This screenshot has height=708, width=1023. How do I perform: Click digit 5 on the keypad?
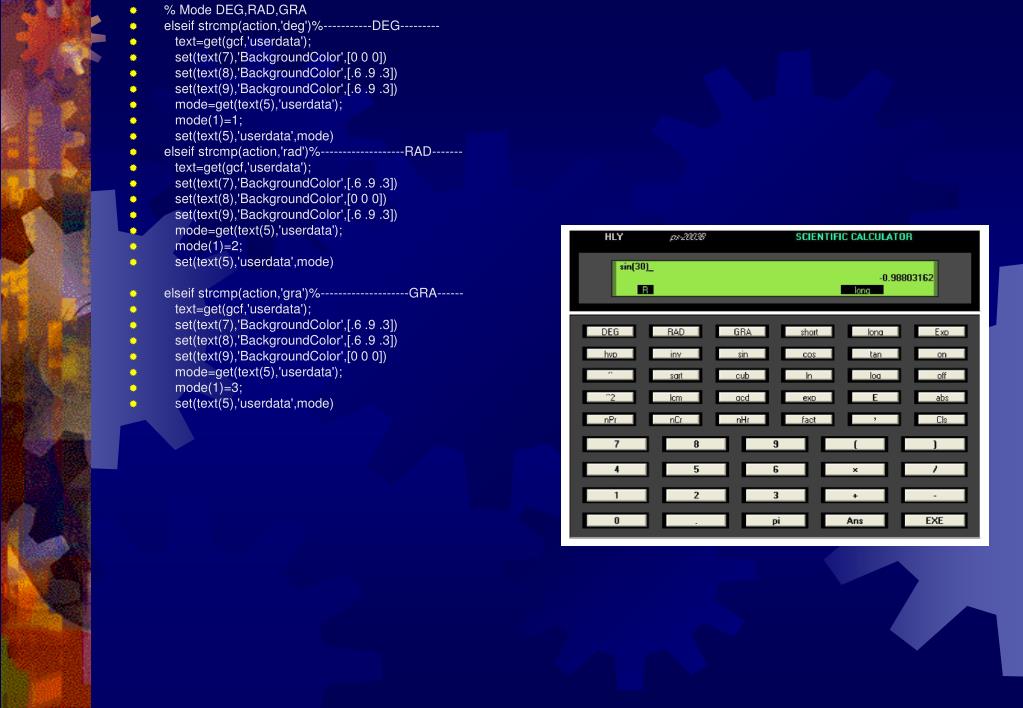(695, 469)
